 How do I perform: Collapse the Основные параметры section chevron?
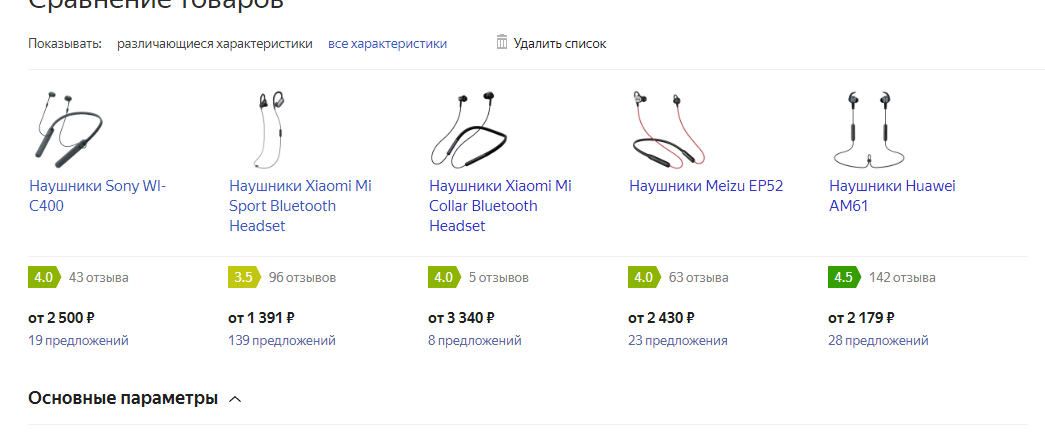[235, 399]
